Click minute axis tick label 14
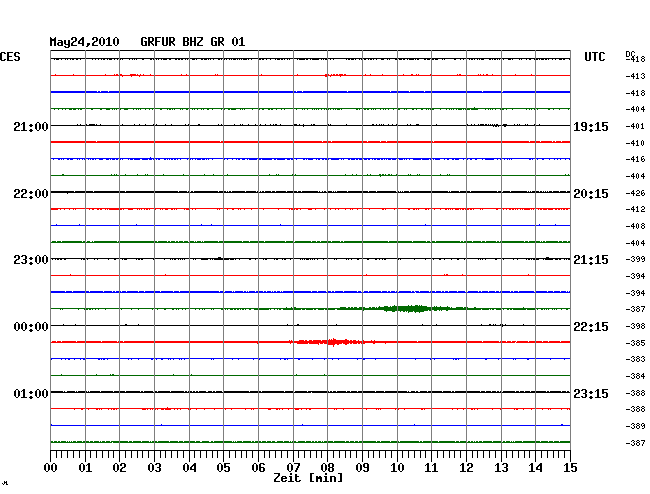The image size is (650, 494). (535, 468)
